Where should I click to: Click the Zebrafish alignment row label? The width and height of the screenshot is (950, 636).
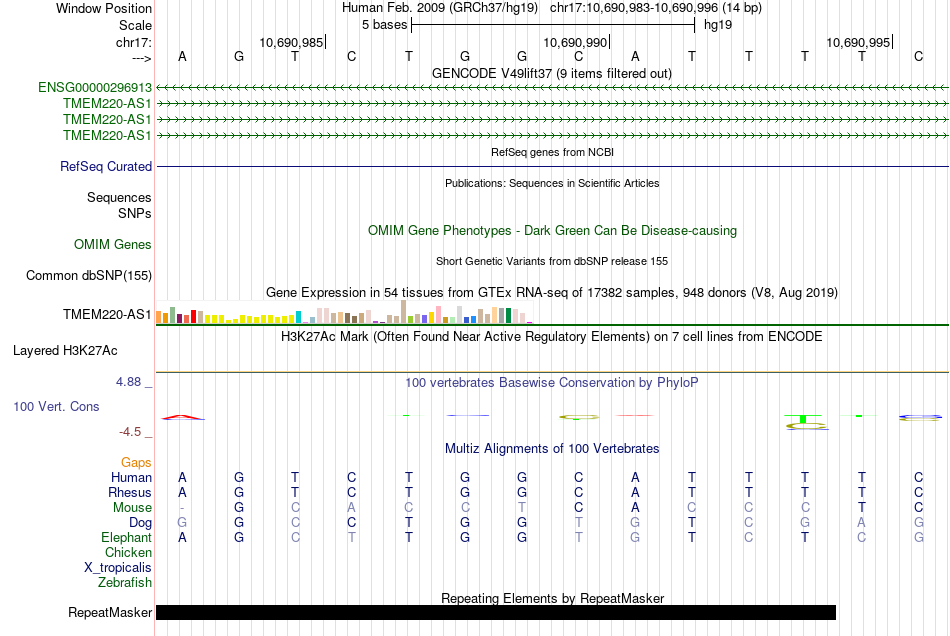(x=125, y=583)
